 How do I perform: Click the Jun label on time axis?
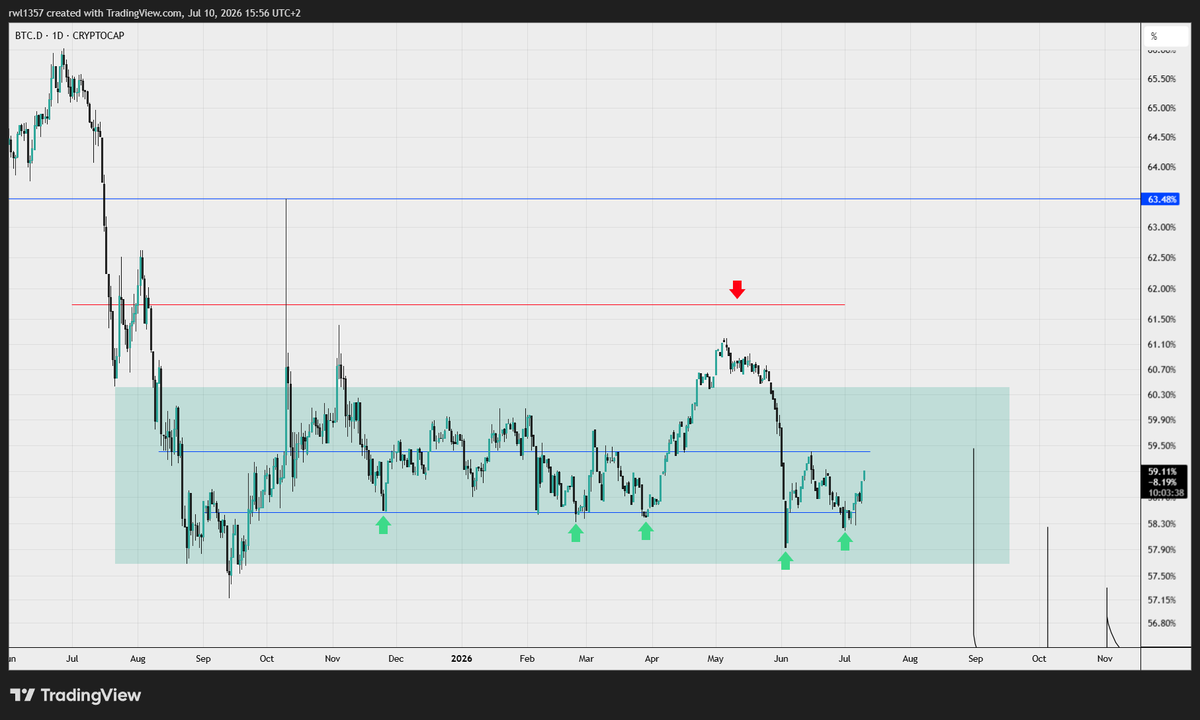pyautogui.click(x=781, y=659)
